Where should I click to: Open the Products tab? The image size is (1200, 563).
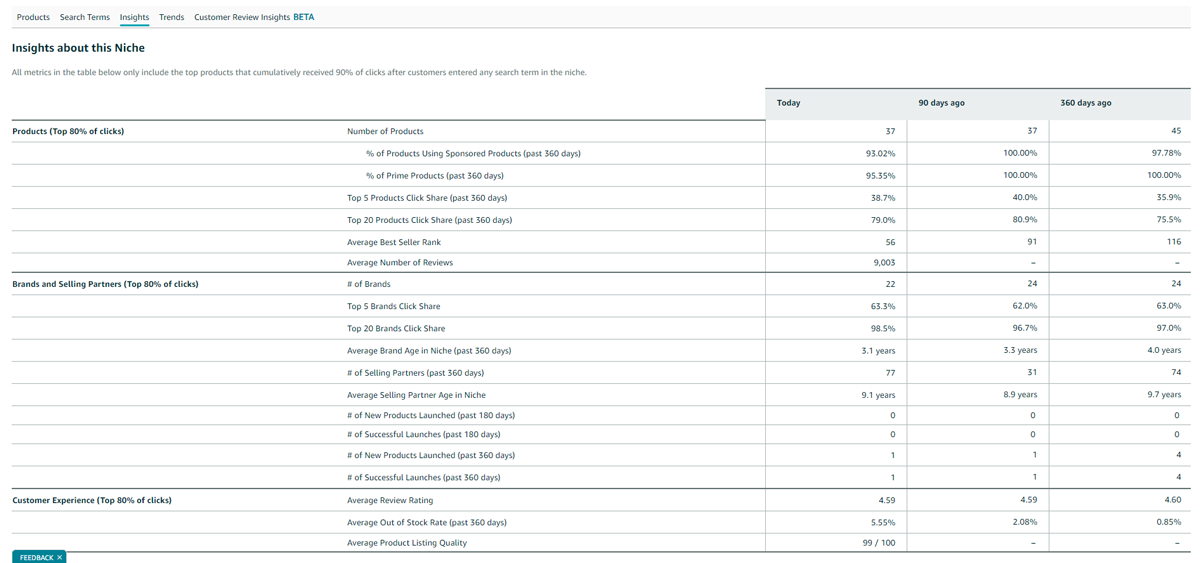(x=33, y=17)
